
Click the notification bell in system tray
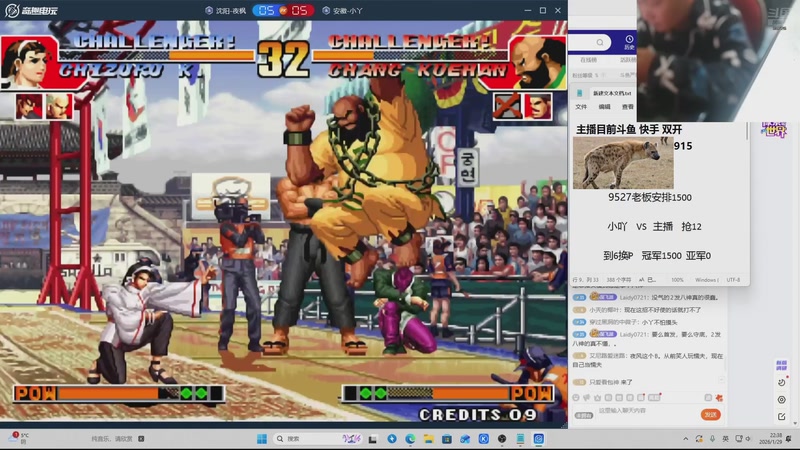tap(789, 439)
